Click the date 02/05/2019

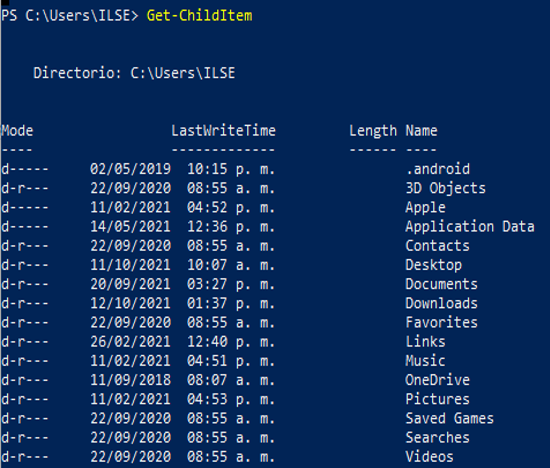[x=130, y=169]
